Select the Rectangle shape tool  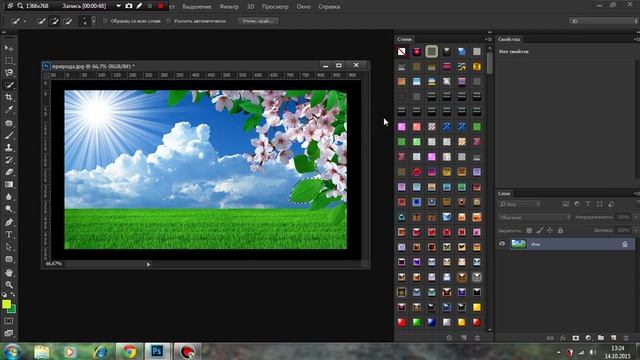tap(9, 259)
